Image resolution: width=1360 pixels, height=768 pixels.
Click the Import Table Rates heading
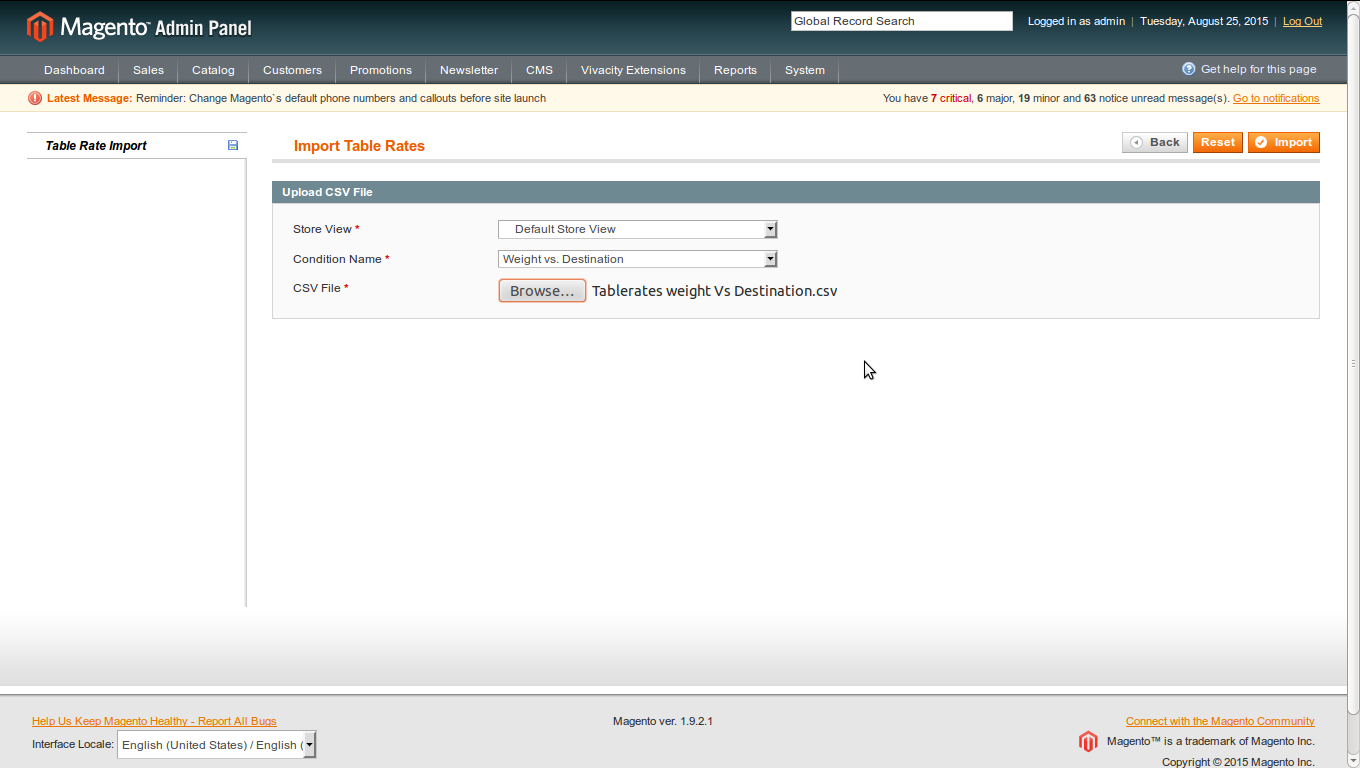tap(359, 146)
